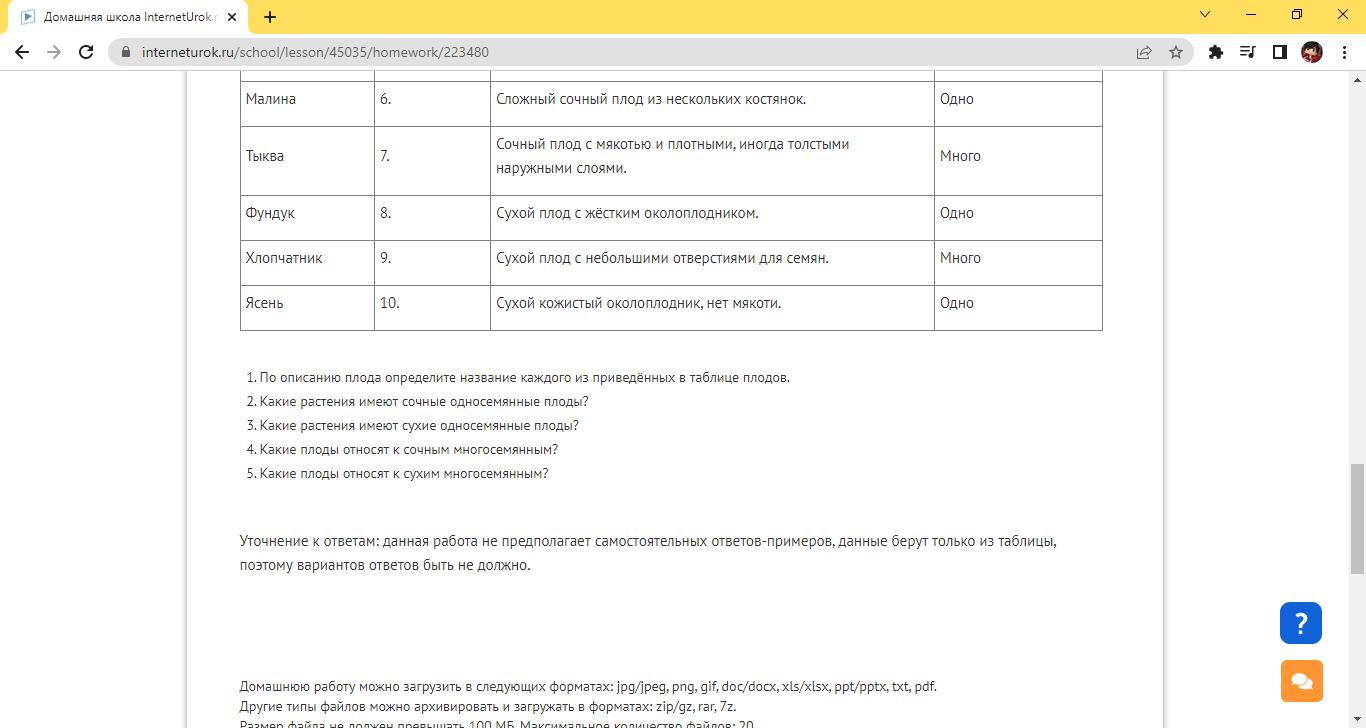The width and height of the screenshot is (1366, 728).
Task: Click the line 'Домашнюю работу можно загрузить'
Action: pos(588,686)
